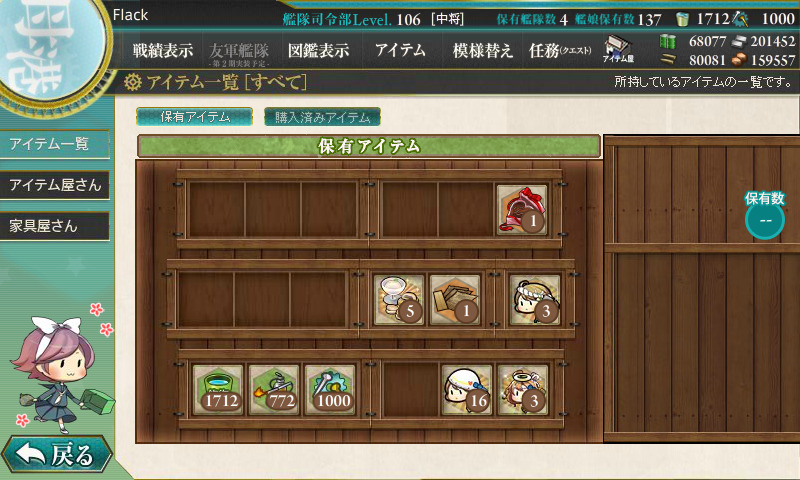Click the wooden planks item with count 1
This screenshot has width=800, height=480.
pyautogui.click(x=455, y=300)
